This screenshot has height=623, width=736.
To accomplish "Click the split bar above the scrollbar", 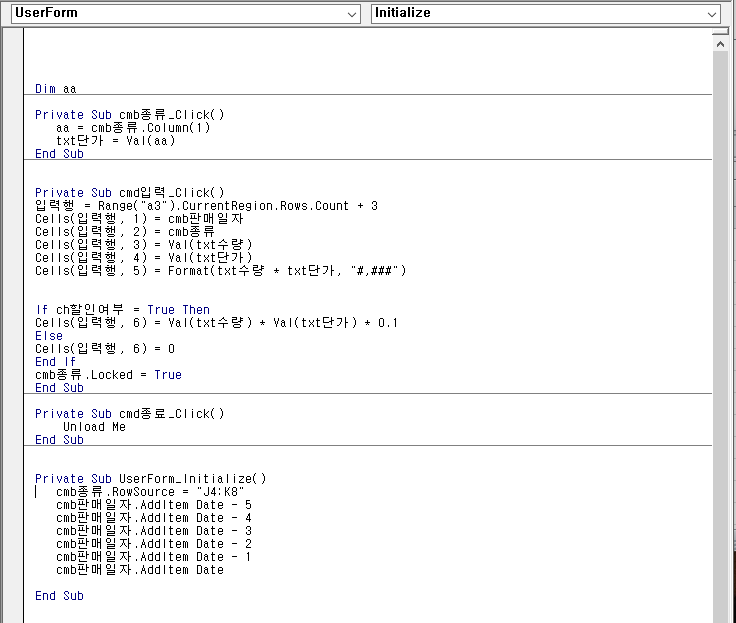I will [x=720, y=32].
